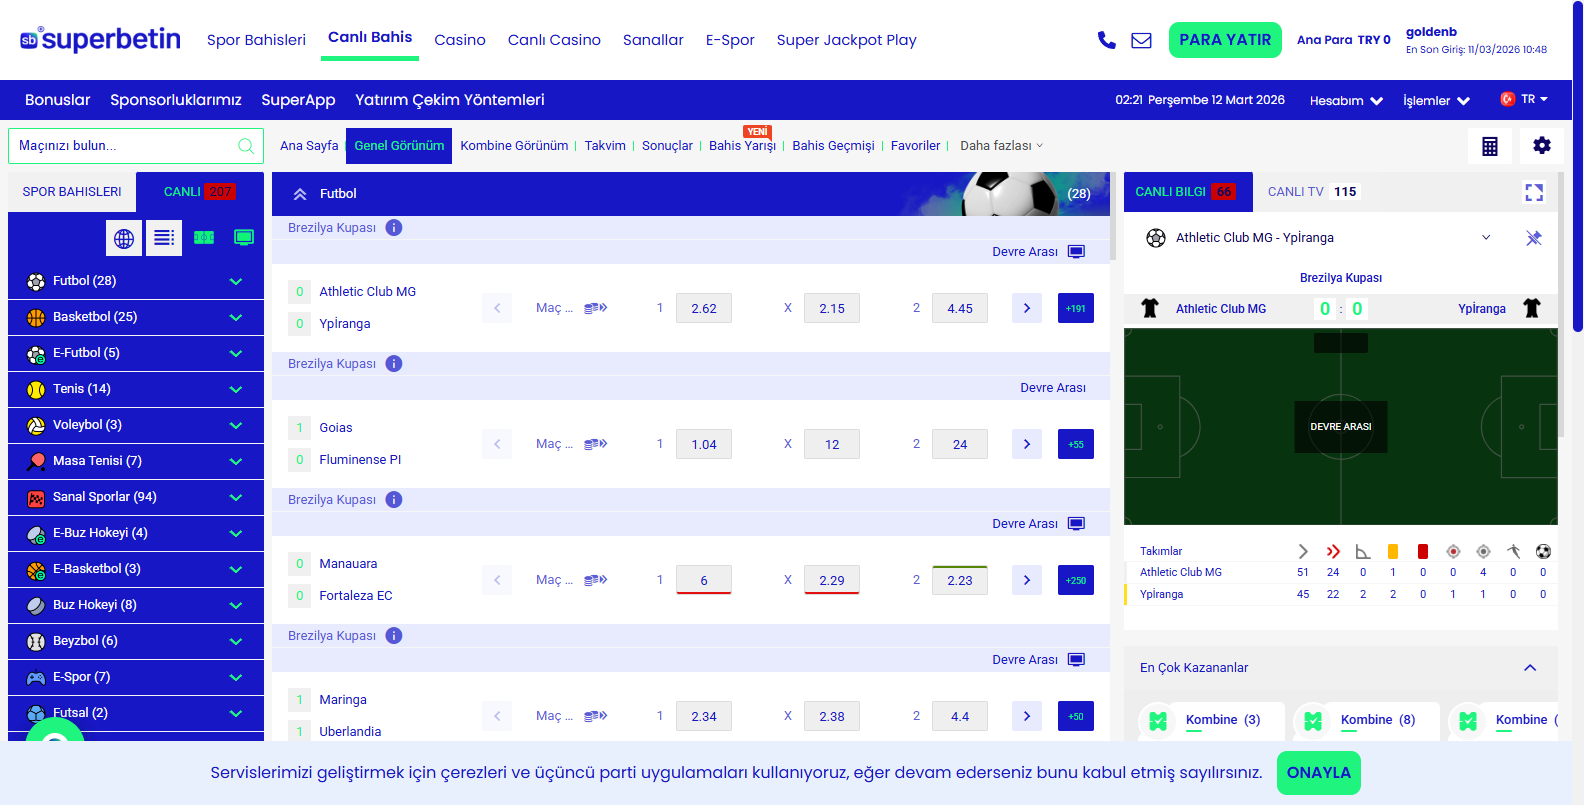
Task: Click the fullscreen expand icon in live panel
Action: 1534,192
